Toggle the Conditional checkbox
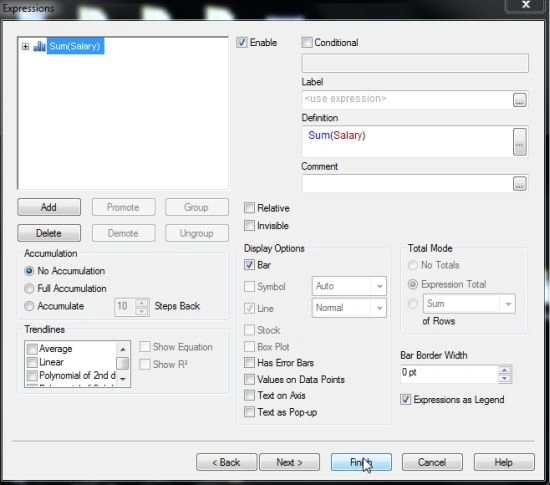 pos(307,43)
